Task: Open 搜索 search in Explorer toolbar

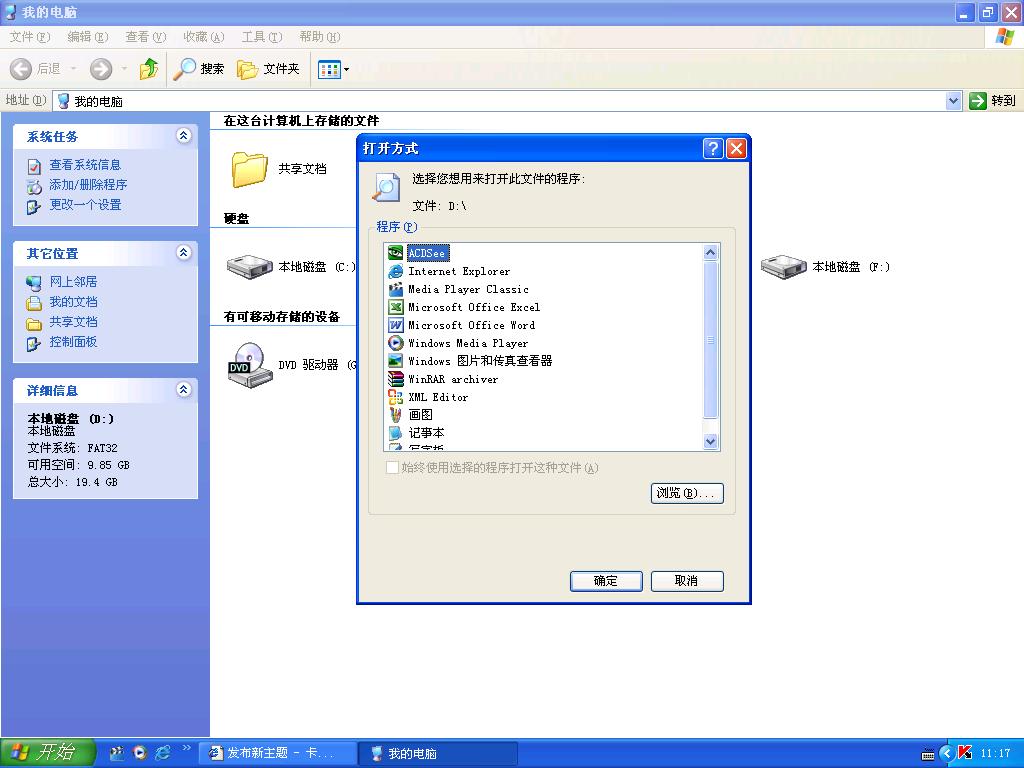Action: [199, 69]
